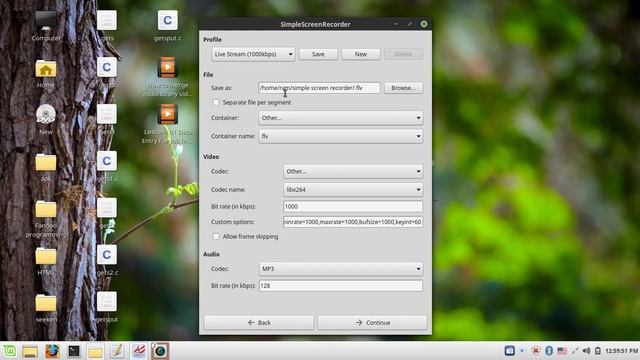Switch to SimpleScreenRecorder taskbar item

point(160,351)
